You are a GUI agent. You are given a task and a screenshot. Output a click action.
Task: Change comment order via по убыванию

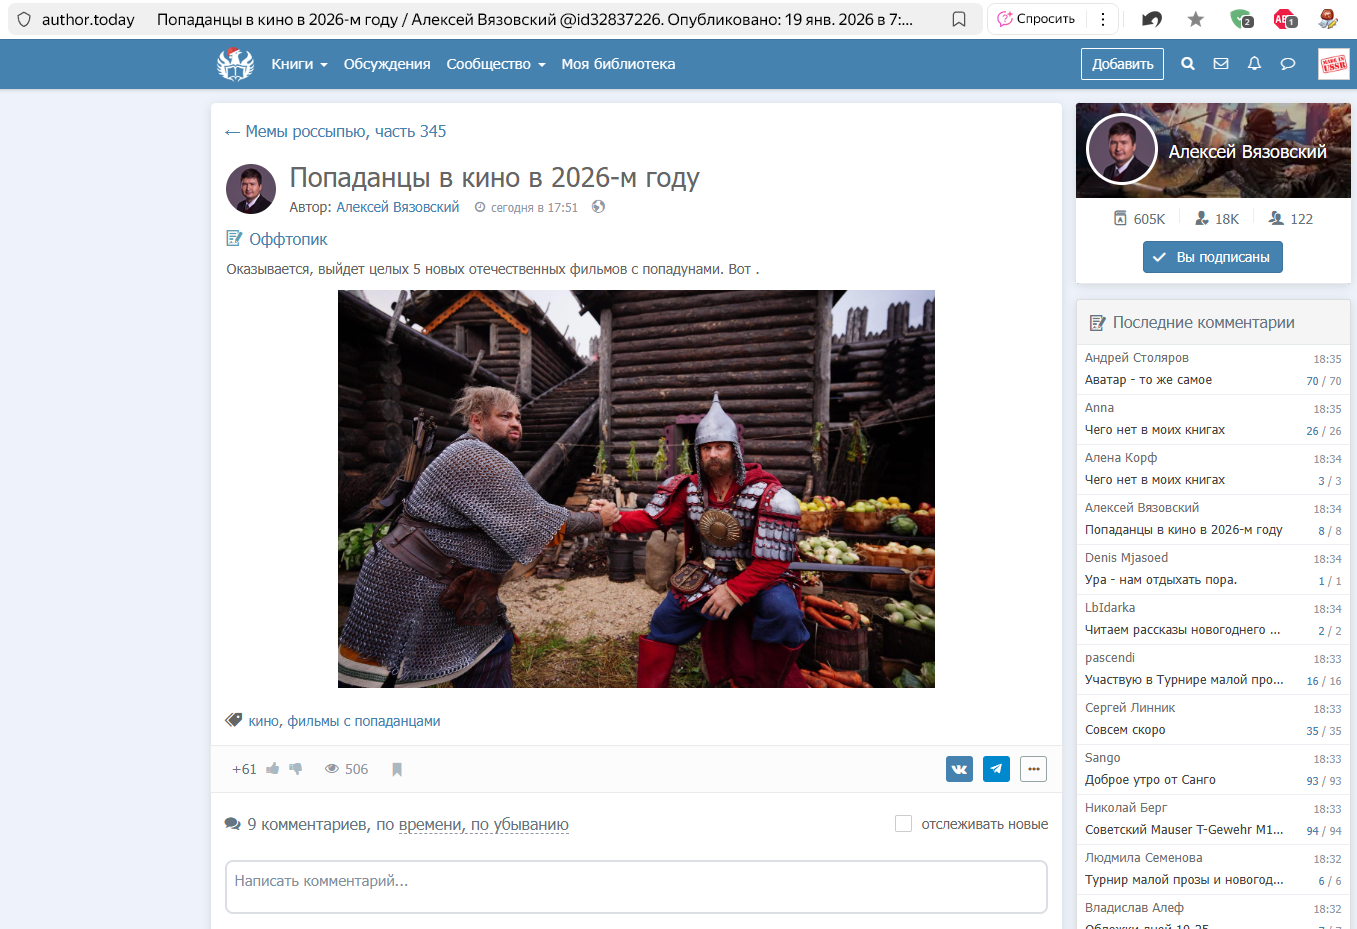520,825
